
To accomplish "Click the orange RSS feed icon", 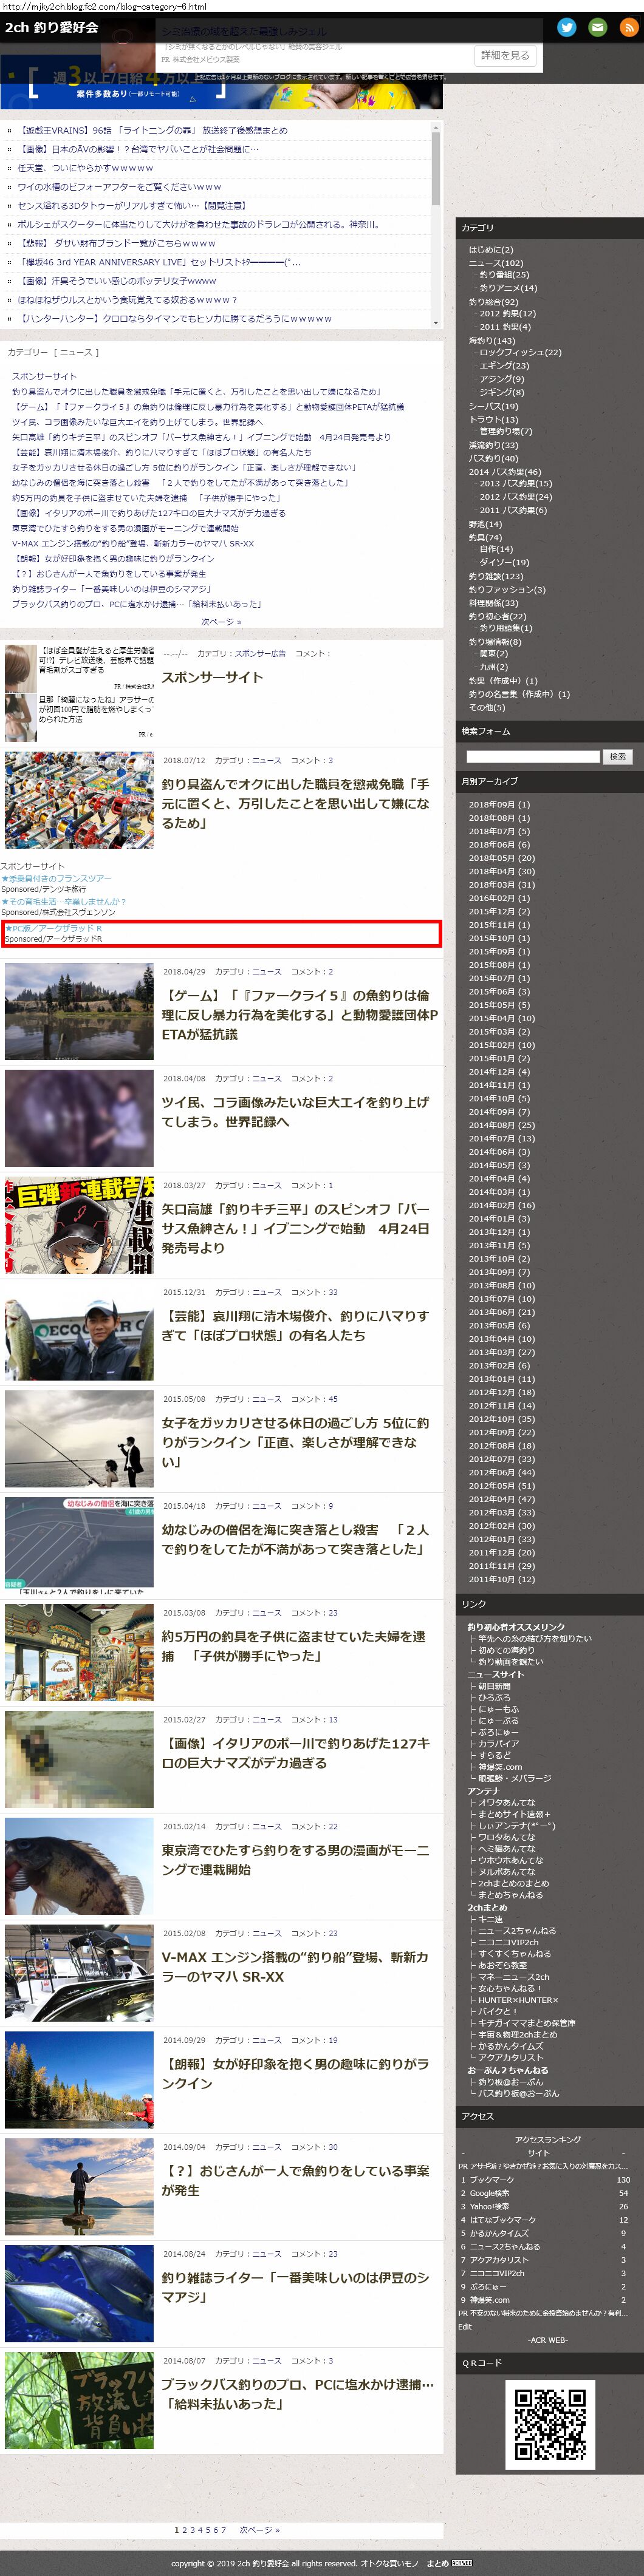I will pyautogui.click(x=629, y=27).
